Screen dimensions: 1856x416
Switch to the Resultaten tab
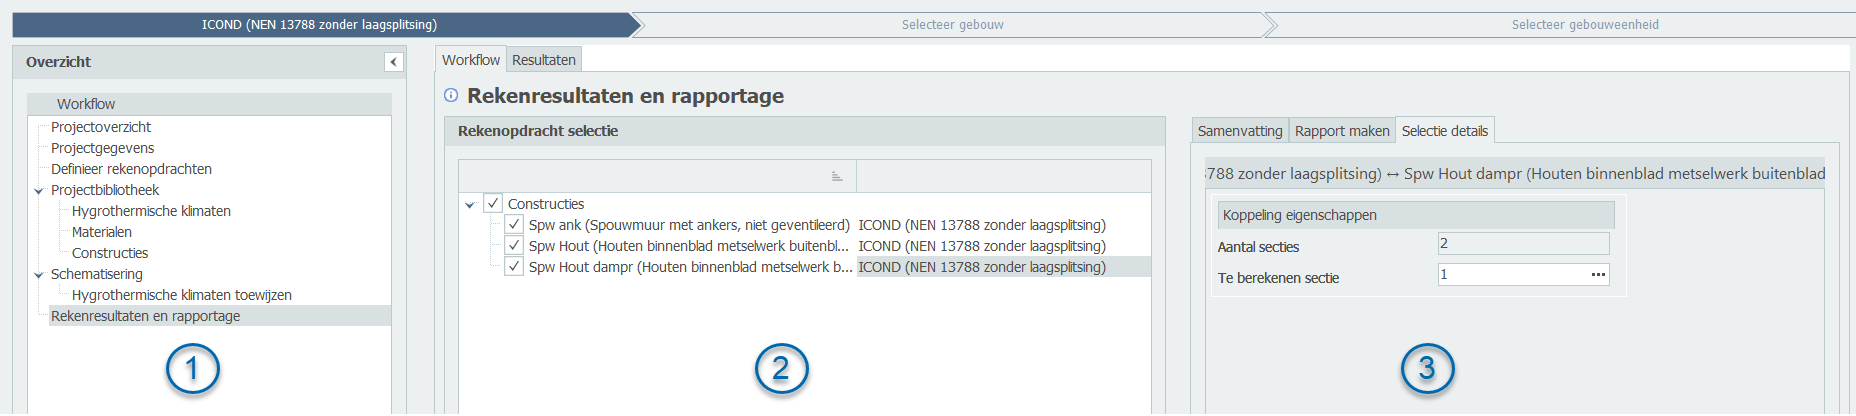(x=543, y=60)
